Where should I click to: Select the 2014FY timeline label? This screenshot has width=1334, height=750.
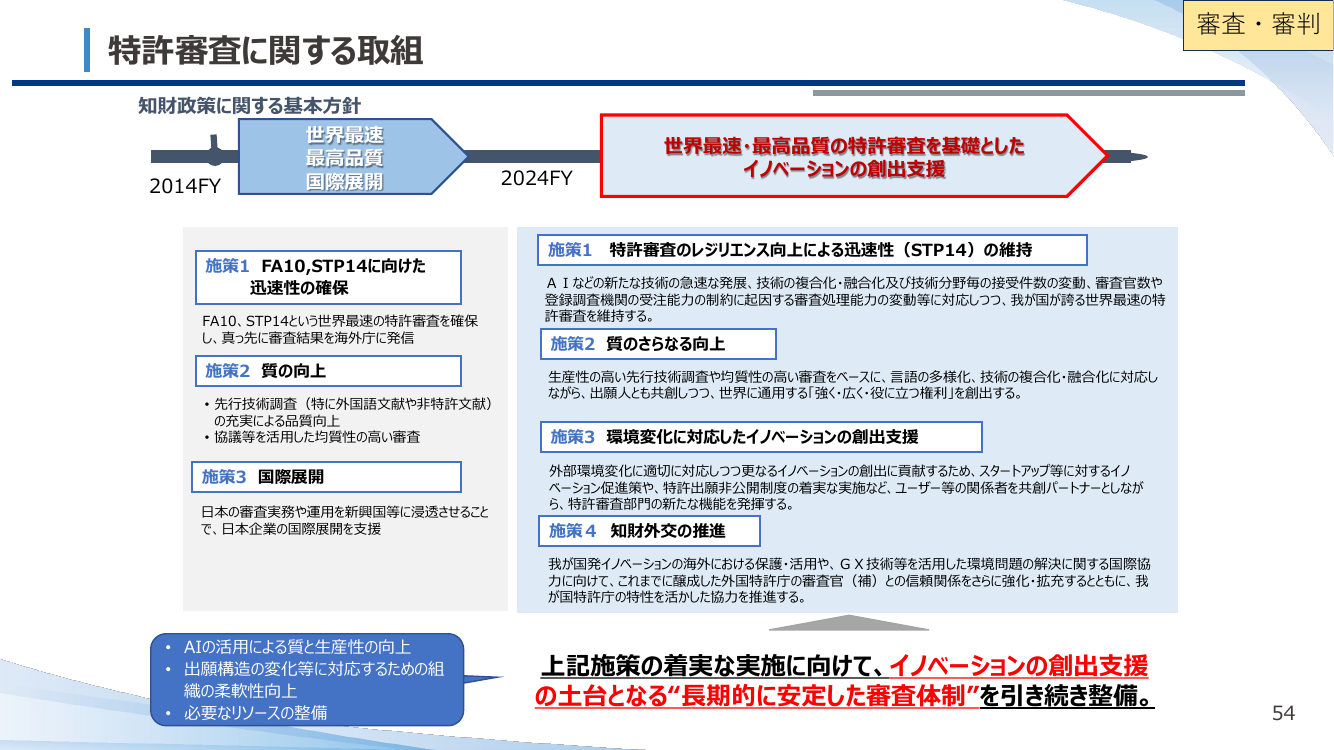click(185, 186)
